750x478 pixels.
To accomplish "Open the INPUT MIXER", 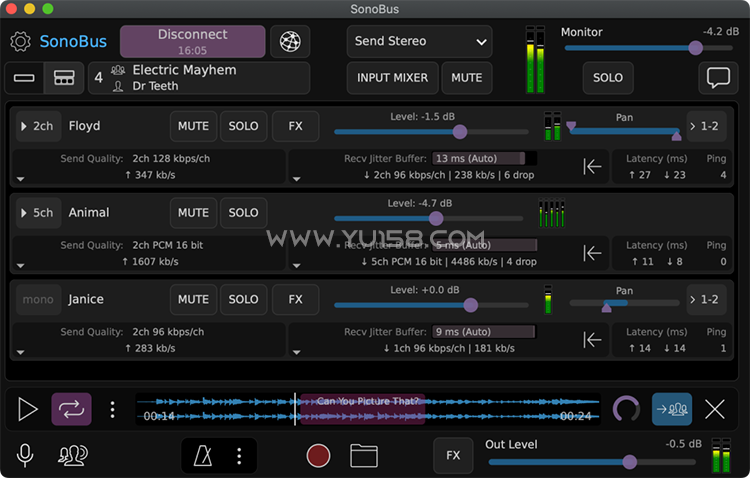I will click(392, 78).
